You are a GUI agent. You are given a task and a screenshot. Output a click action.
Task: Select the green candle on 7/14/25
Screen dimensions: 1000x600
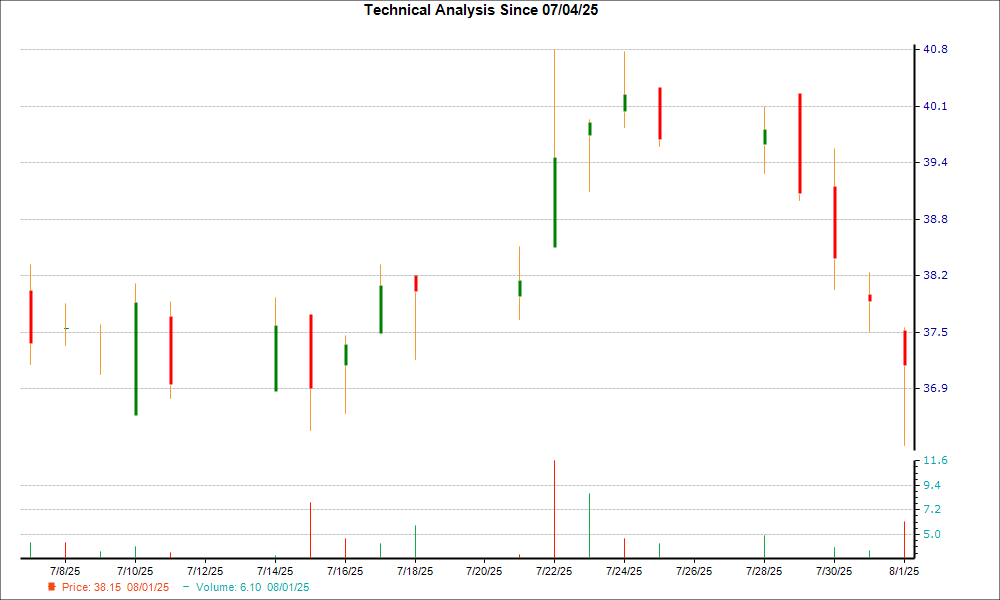click(276, 358)
